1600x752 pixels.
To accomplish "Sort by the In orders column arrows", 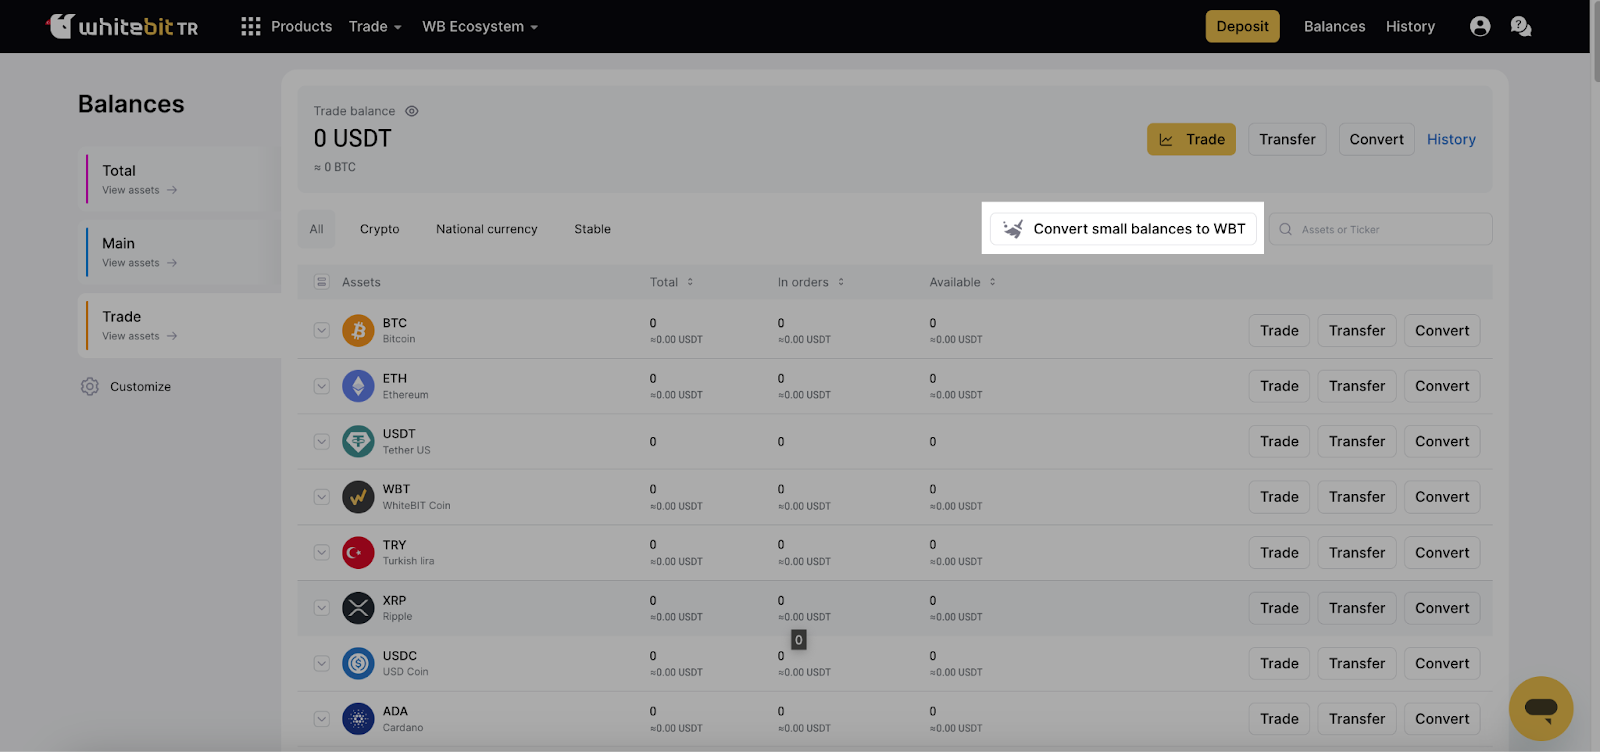I will pyautogui.click(x=841, y=282).
